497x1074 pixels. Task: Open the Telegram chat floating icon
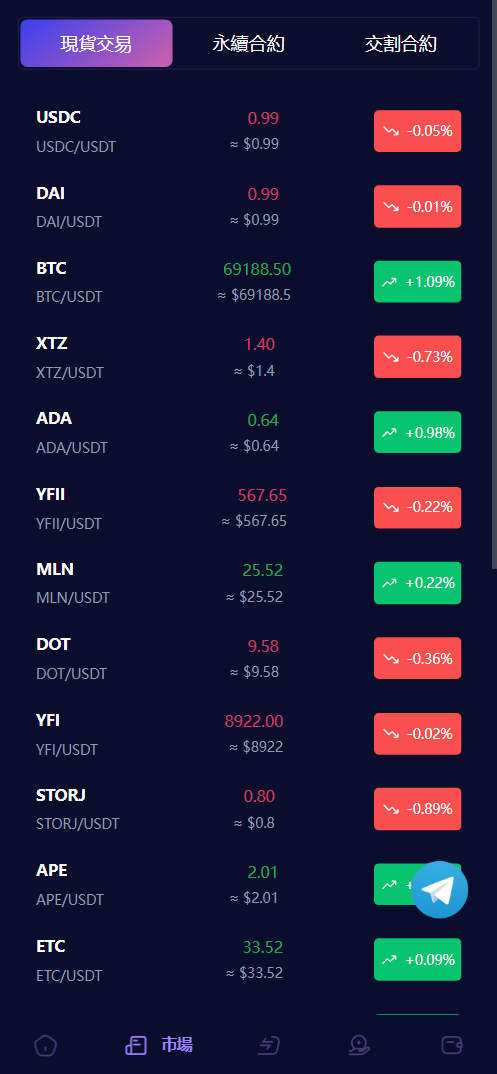(x=439, y=889)
